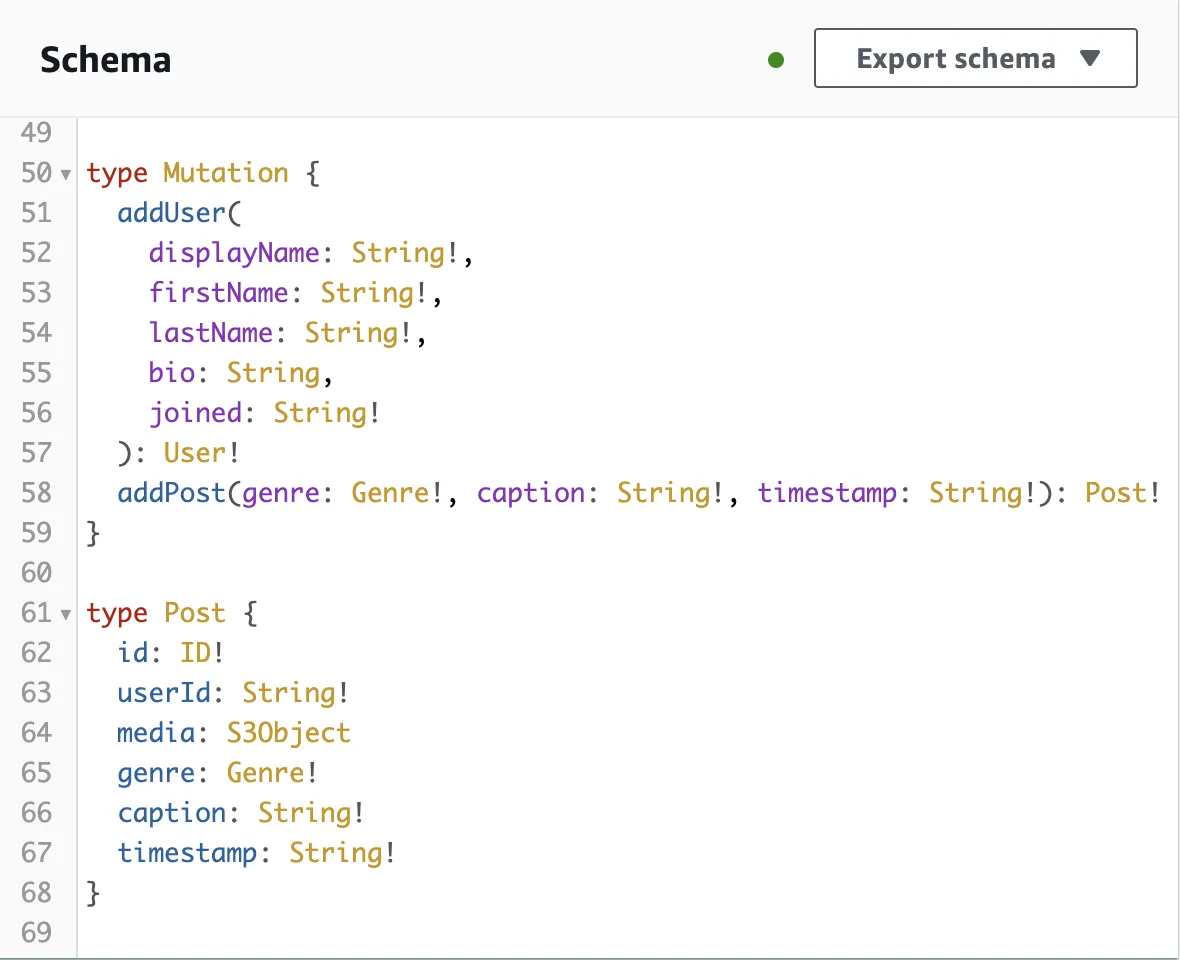Collapse the Post type fold arrow
Screen dimensions: 1180x960
(x=66, y=614)
